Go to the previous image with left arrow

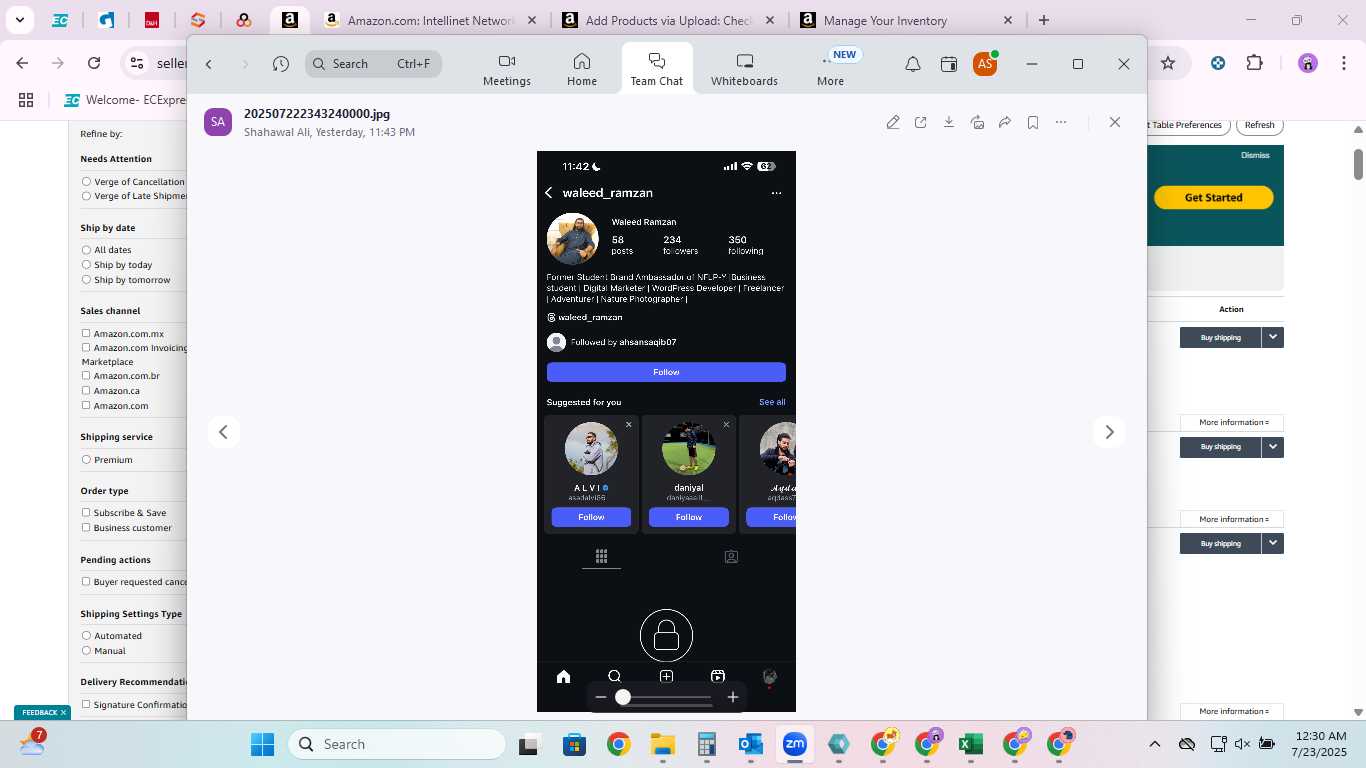pyautogui.click(x=224, y=432)
